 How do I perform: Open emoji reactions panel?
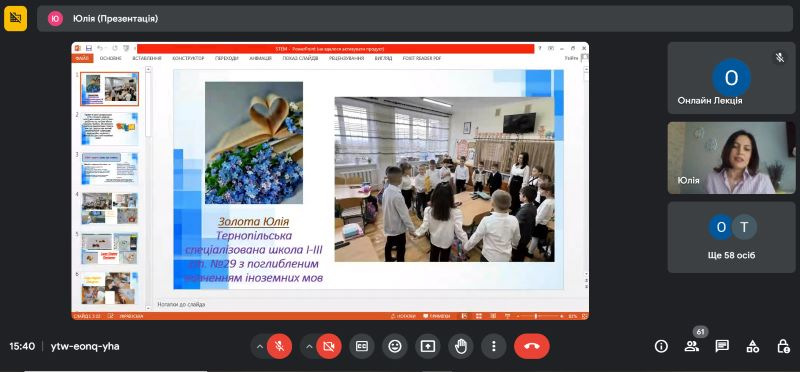[394, 346]
